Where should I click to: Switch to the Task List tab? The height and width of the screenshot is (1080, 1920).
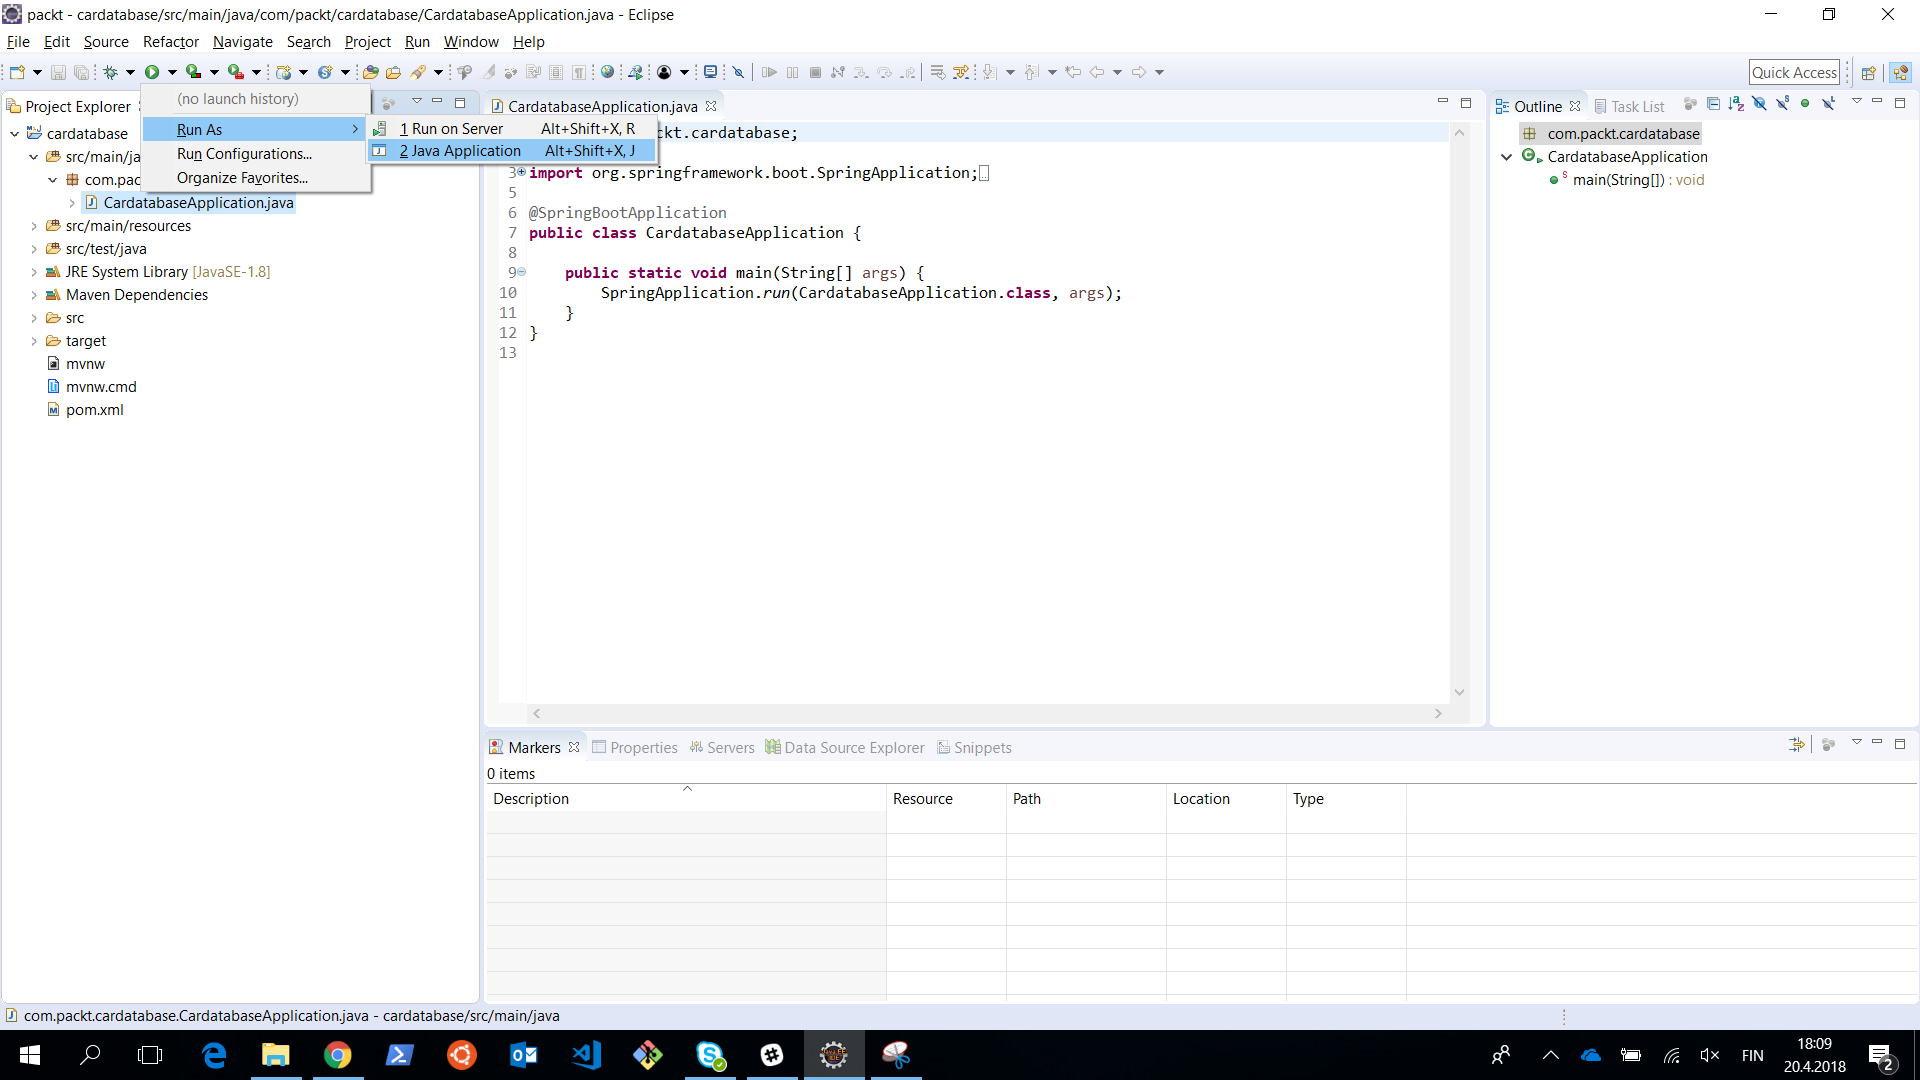pyautogui.click(x=1629, y=106)
